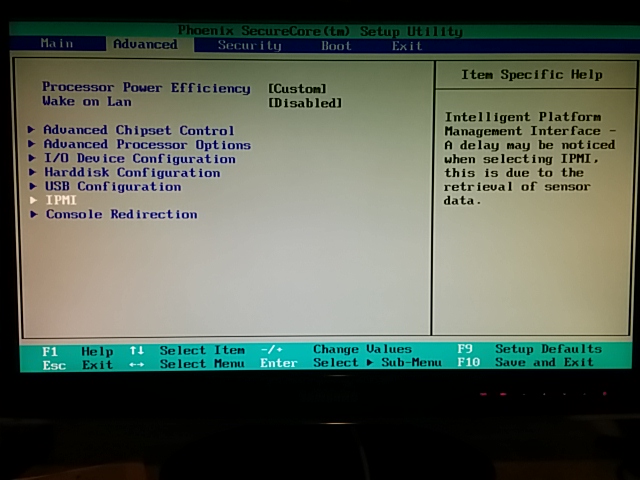The height and width of the screenshot is (480, 640).
Task: Select Wake on Lan label
Action: [x=87, y=101]
